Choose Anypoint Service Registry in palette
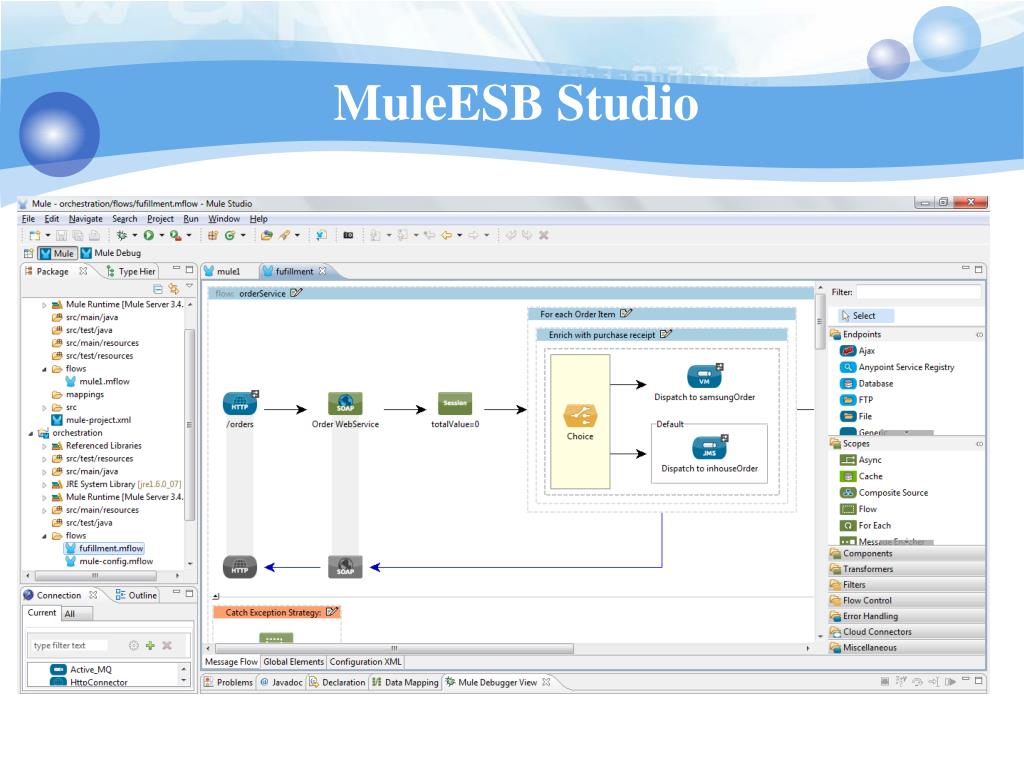1024x768 pixels. tap(897, 367)
